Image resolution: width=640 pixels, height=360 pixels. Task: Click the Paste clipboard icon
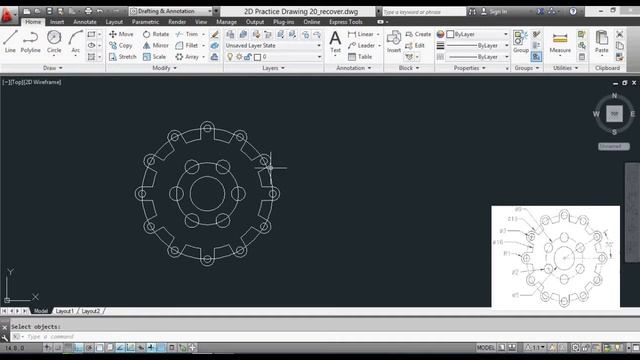(602, 42)
